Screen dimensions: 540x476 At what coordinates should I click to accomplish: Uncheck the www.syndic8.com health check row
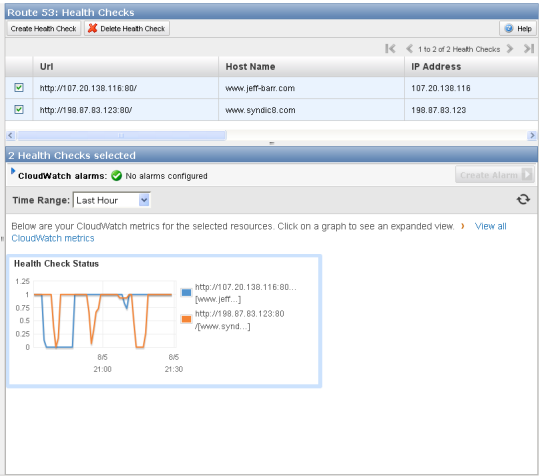pyautogui.click(x=19, y=110)
